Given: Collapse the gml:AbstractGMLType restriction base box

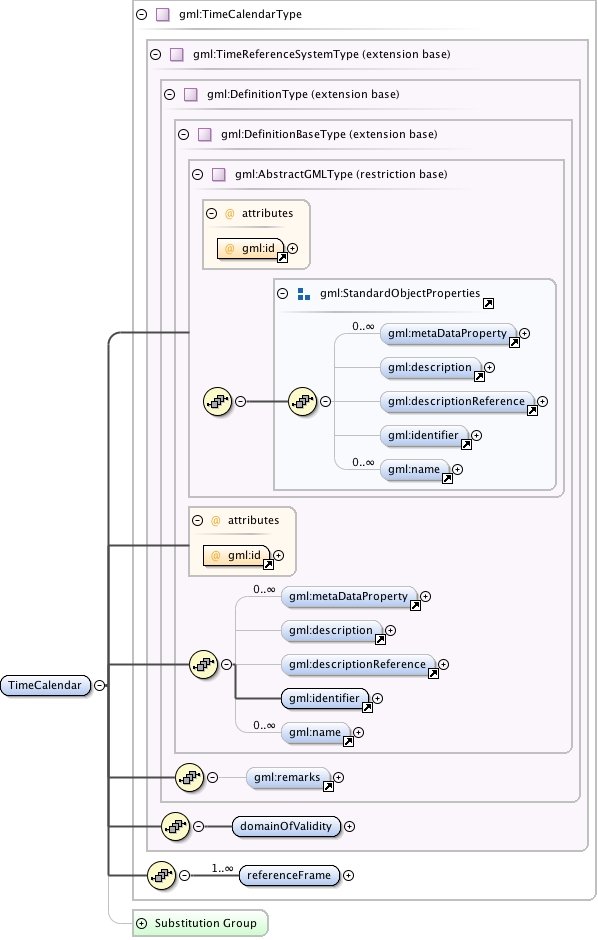Looking at the screenshot, I should [x=198, y=174].
